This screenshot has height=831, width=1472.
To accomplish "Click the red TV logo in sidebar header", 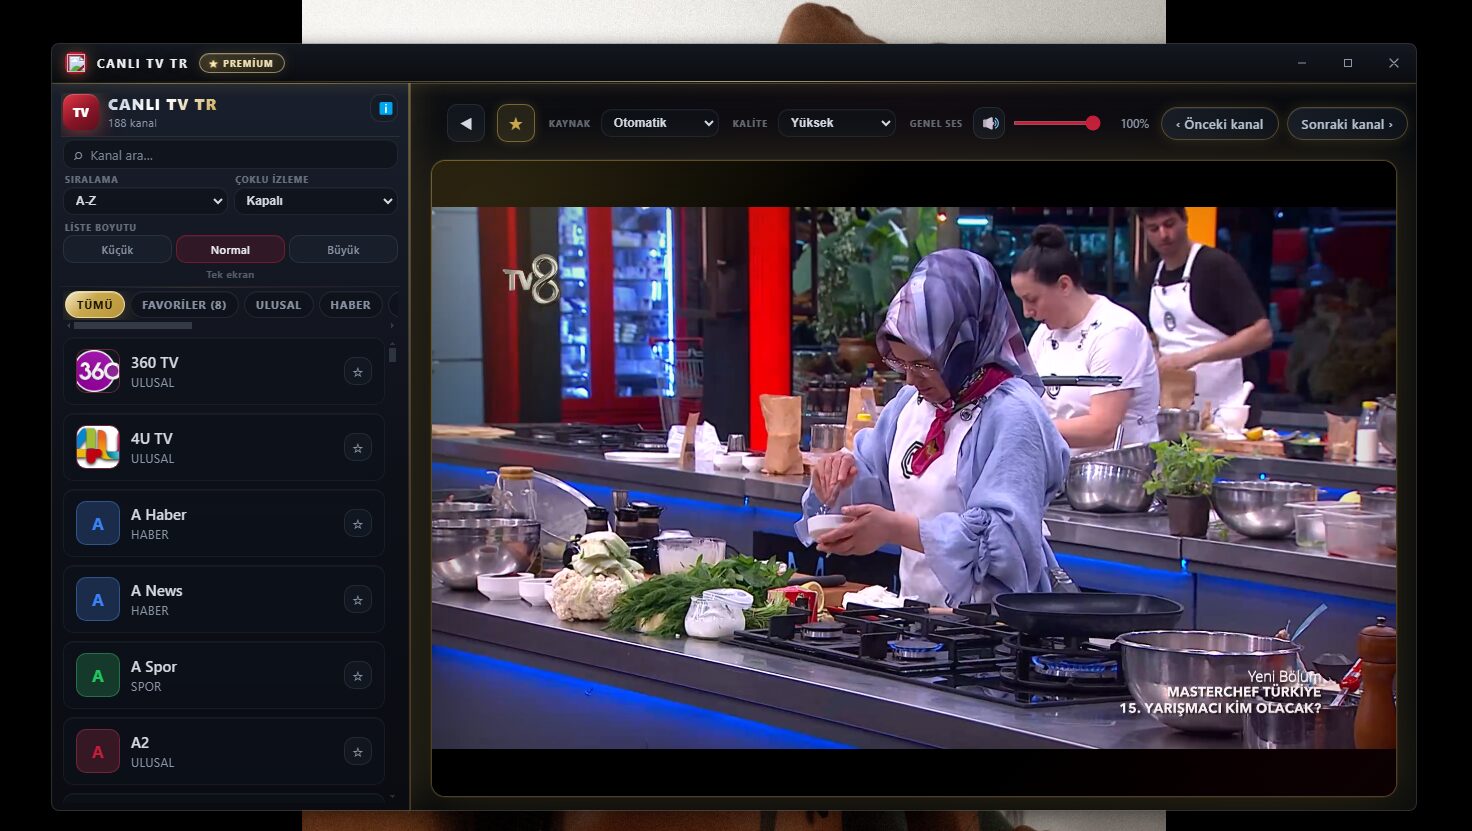I will (x=81, y=113).
